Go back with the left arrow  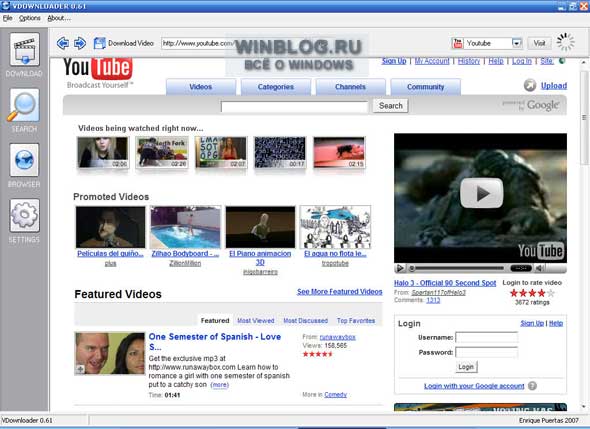click(63, 43)
